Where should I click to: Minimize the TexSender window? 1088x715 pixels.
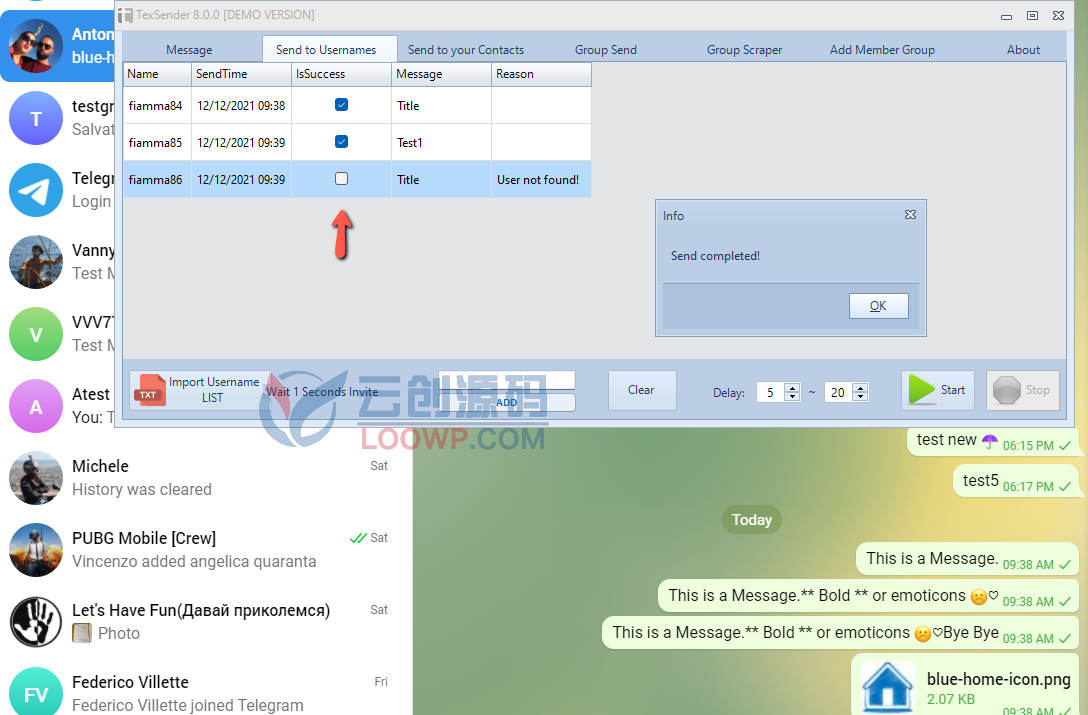tap(1006, 16)
